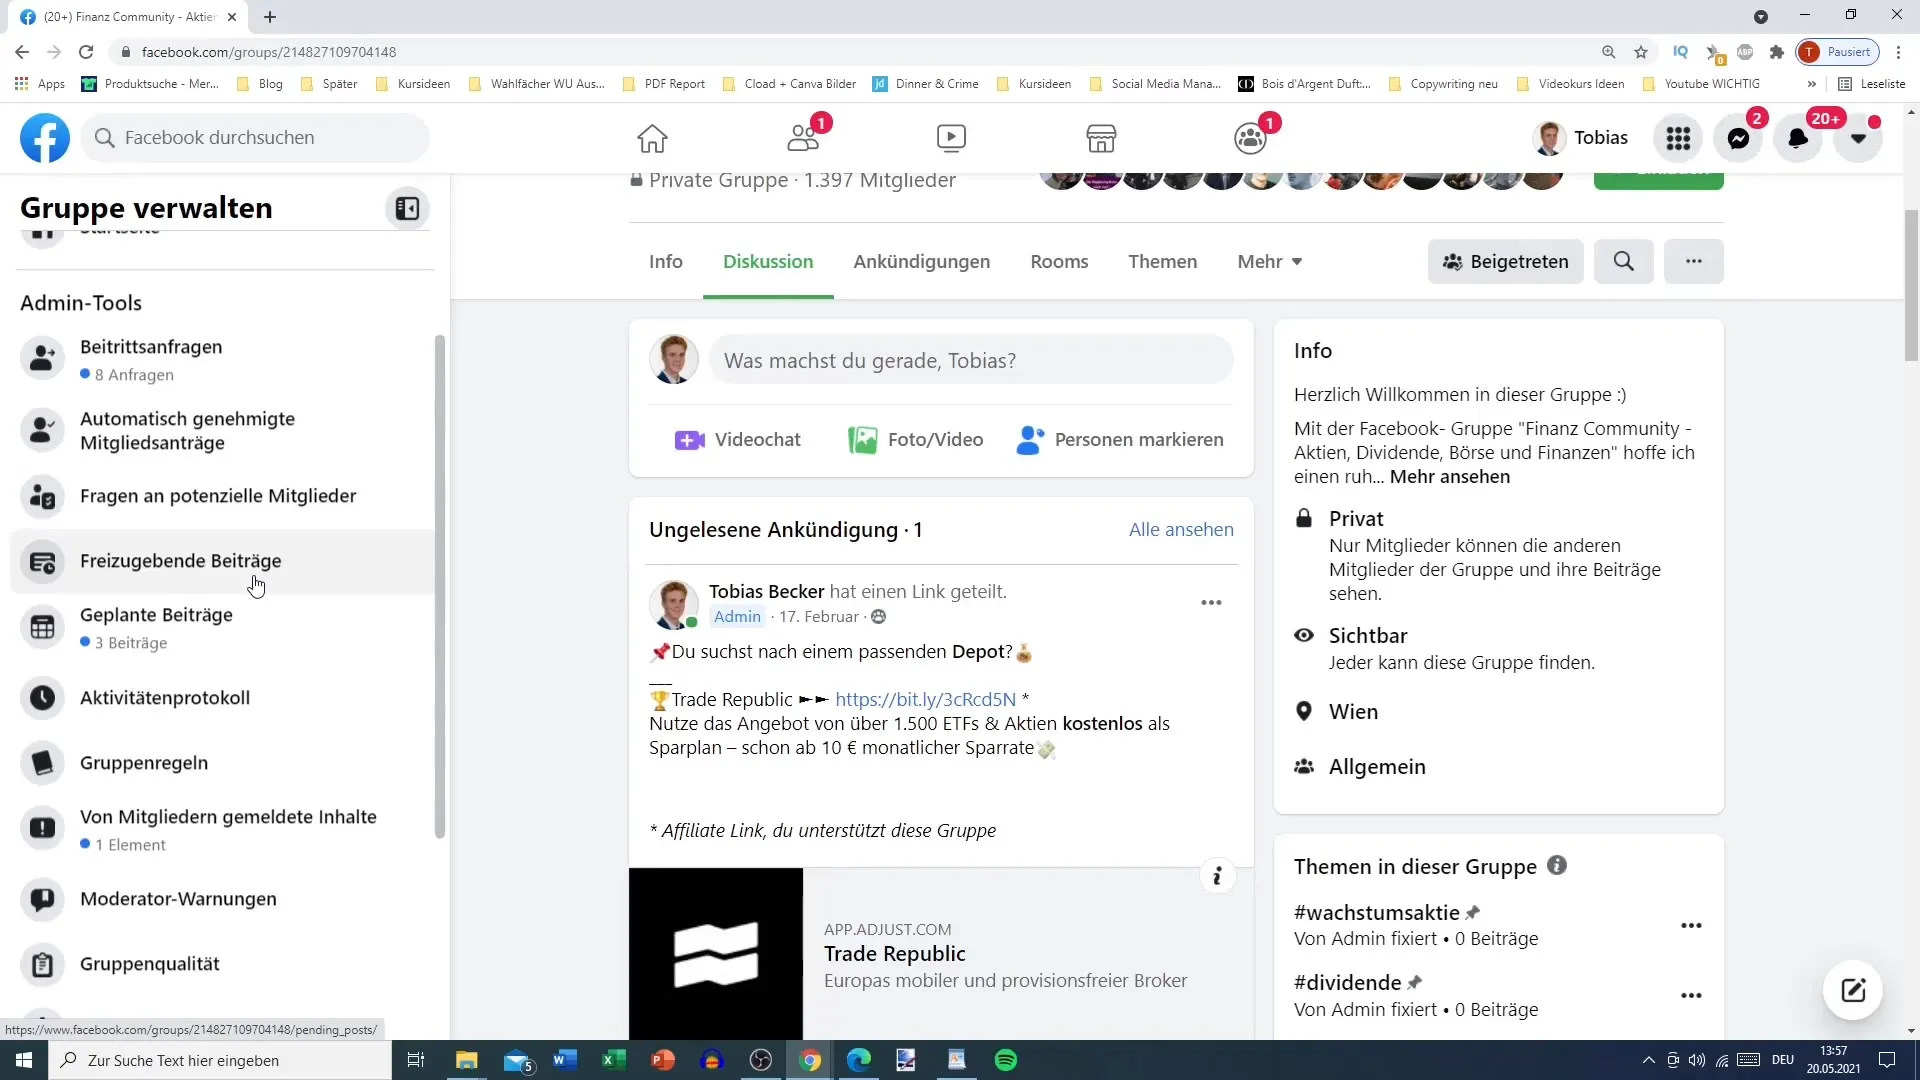Open Chrome extensions puzzle icon
Screen dimensions: 1920x1080
pyautogui.click(x=1776, y=52)
